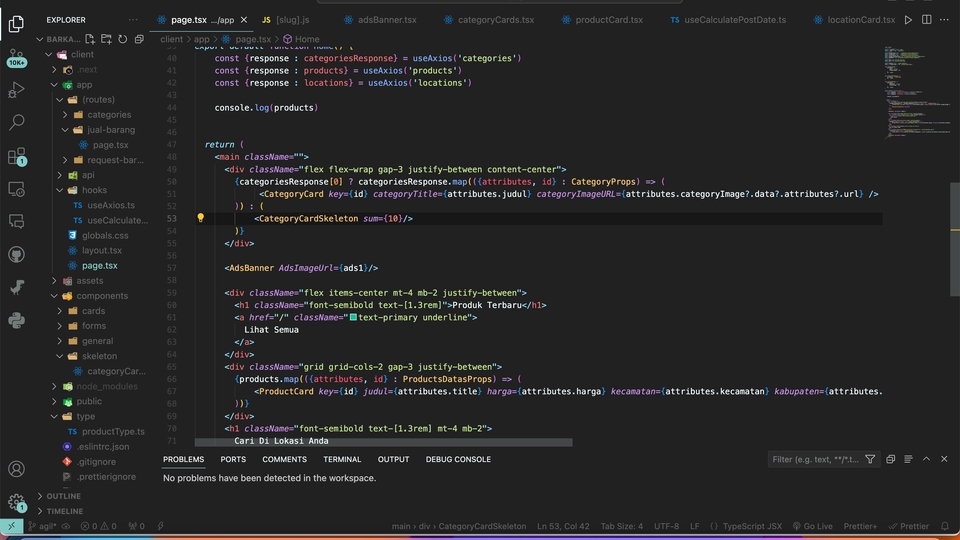
Task: Collapse all problems in panel
Action: point(890,459)
